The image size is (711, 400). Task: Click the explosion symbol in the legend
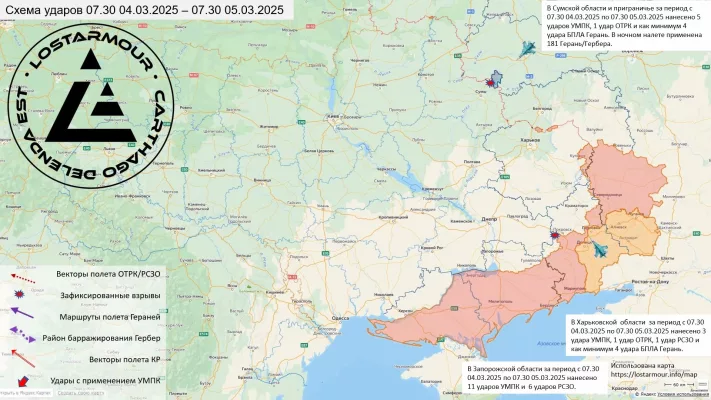(x=21, y=295)
